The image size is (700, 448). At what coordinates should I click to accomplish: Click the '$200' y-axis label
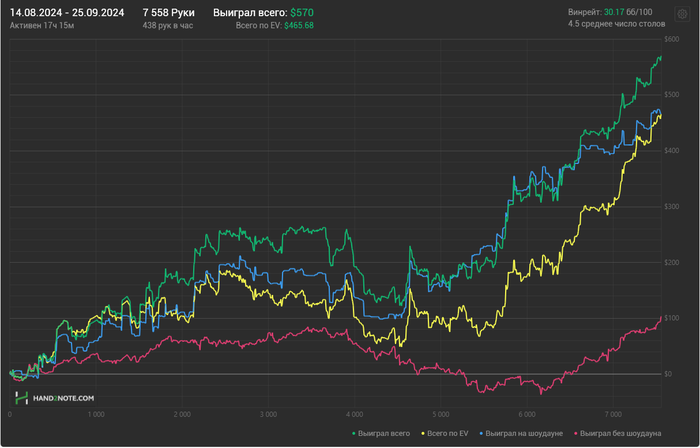671,262
